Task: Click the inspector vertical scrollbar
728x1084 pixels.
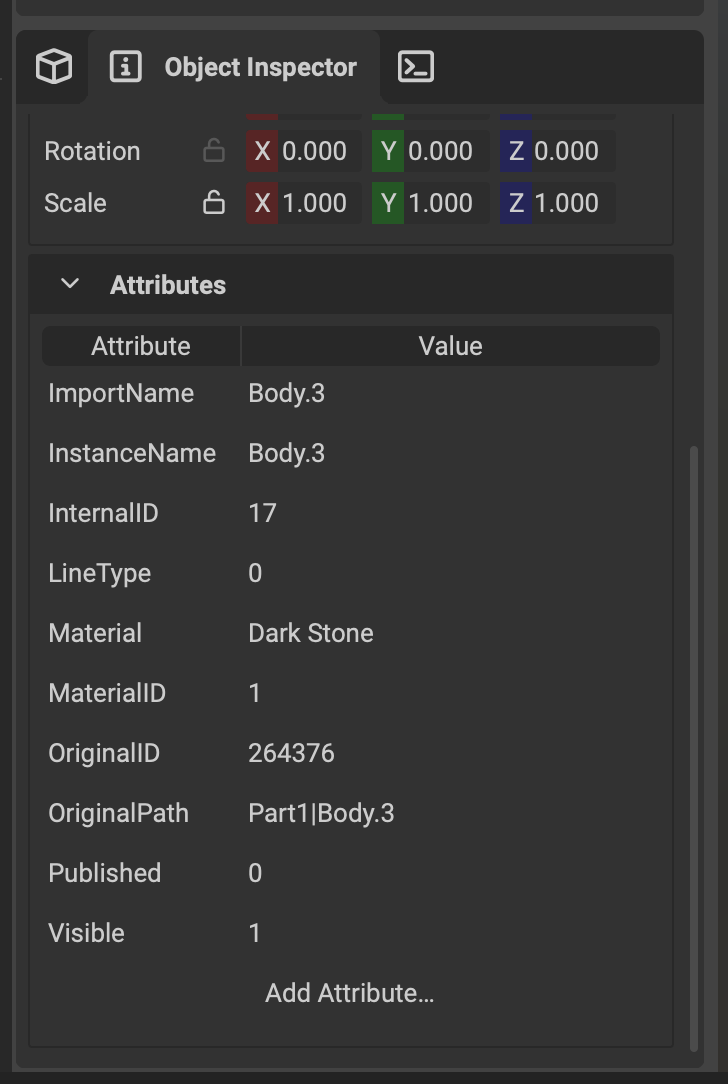Action: [694, 747]
